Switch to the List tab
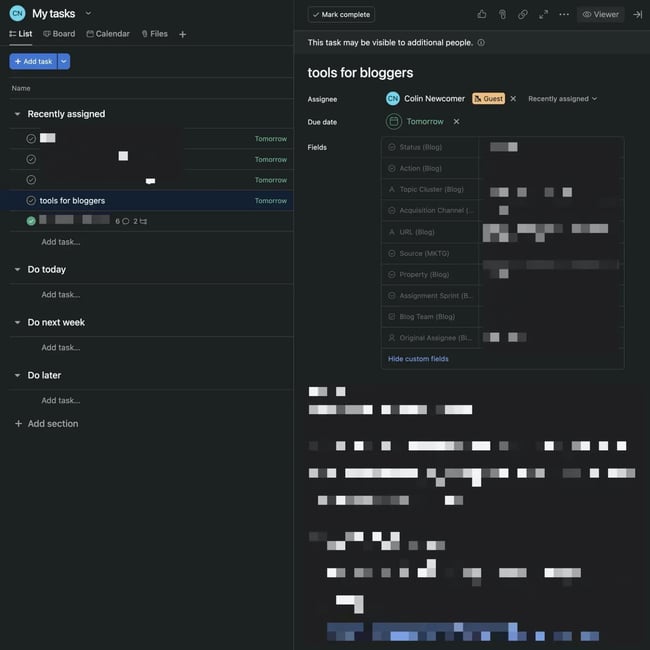Screen dimensions: 650x650 (21, 34)
